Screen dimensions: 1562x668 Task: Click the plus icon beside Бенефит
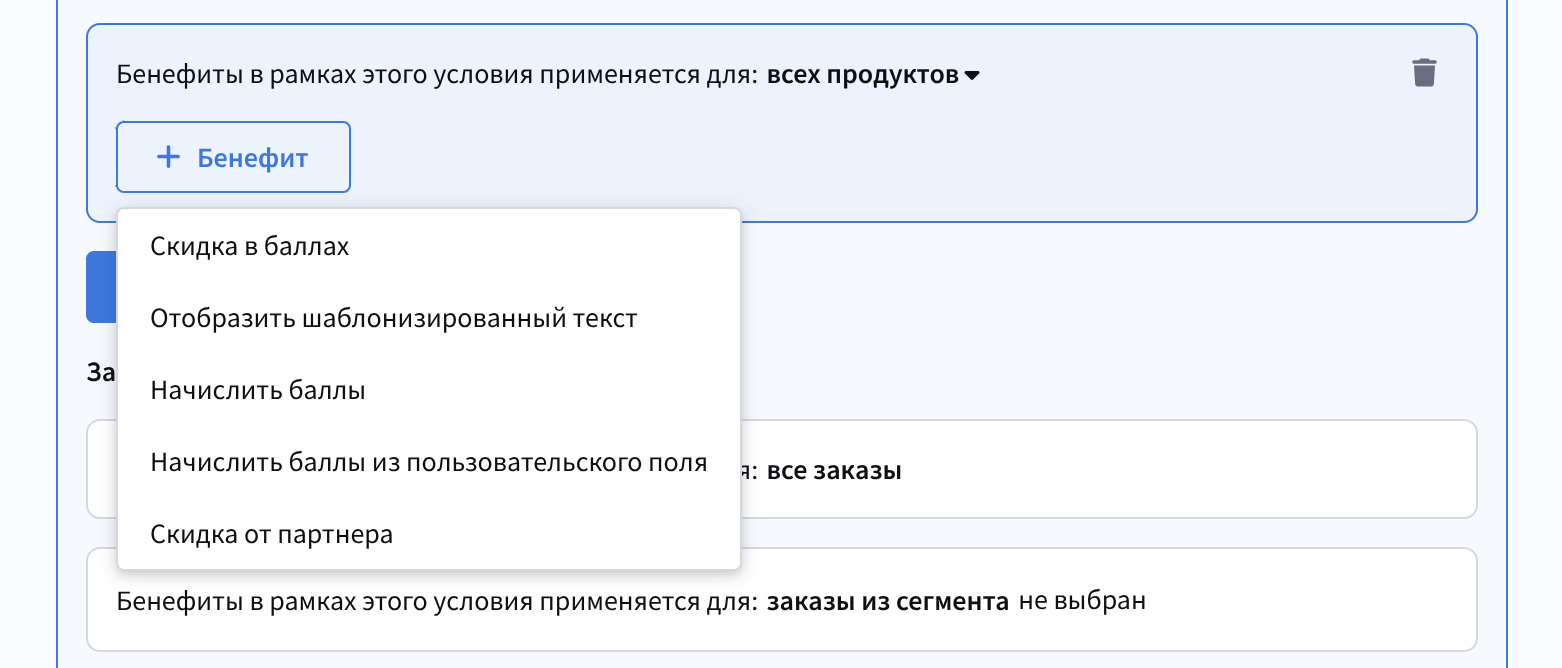(x=169, y=157)
